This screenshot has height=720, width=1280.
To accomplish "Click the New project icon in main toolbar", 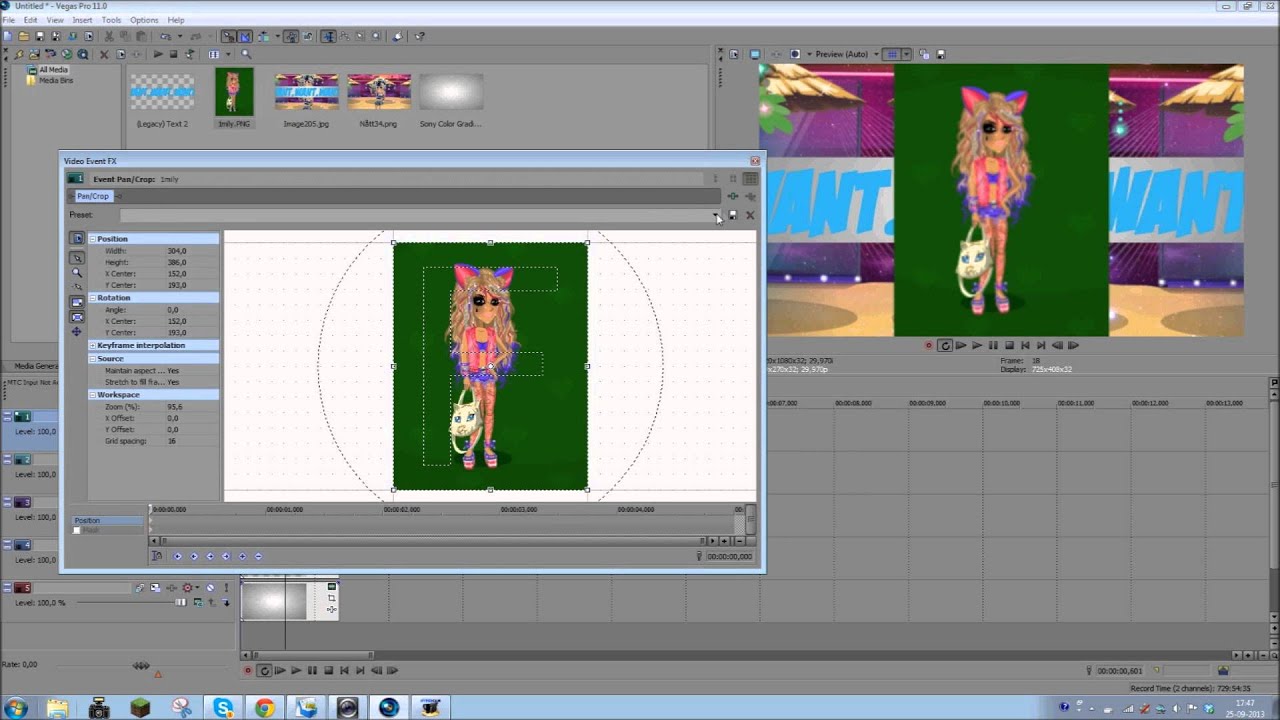I will pyautogui.click(x=7, y=36).
